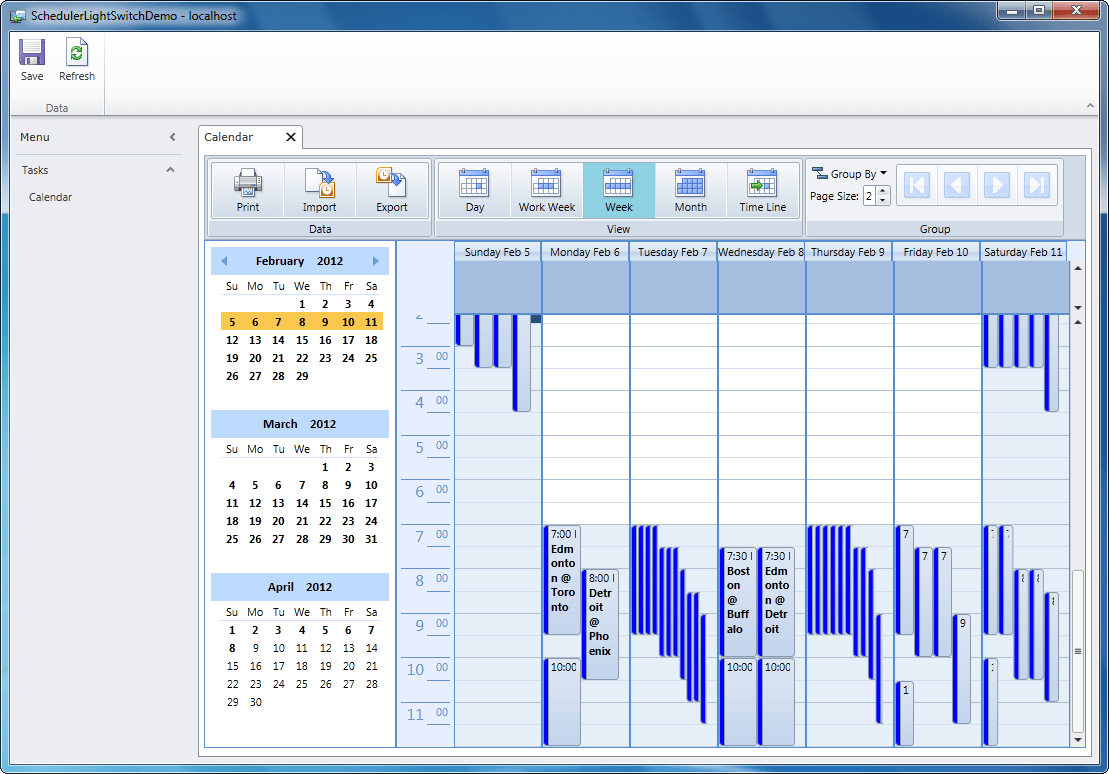Switch to Time Line view
Screen dimensions: 1109x774
pos(763,190)
